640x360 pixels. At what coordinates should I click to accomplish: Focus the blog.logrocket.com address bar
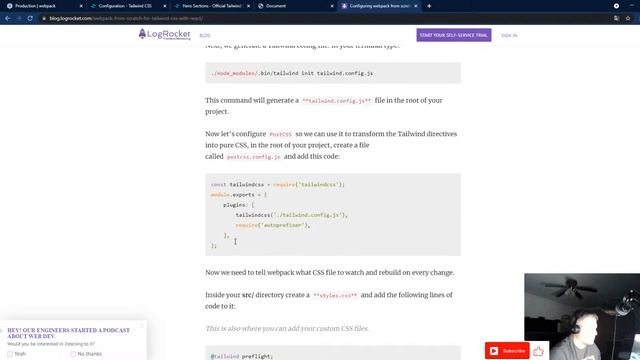(x=327, y=18)
